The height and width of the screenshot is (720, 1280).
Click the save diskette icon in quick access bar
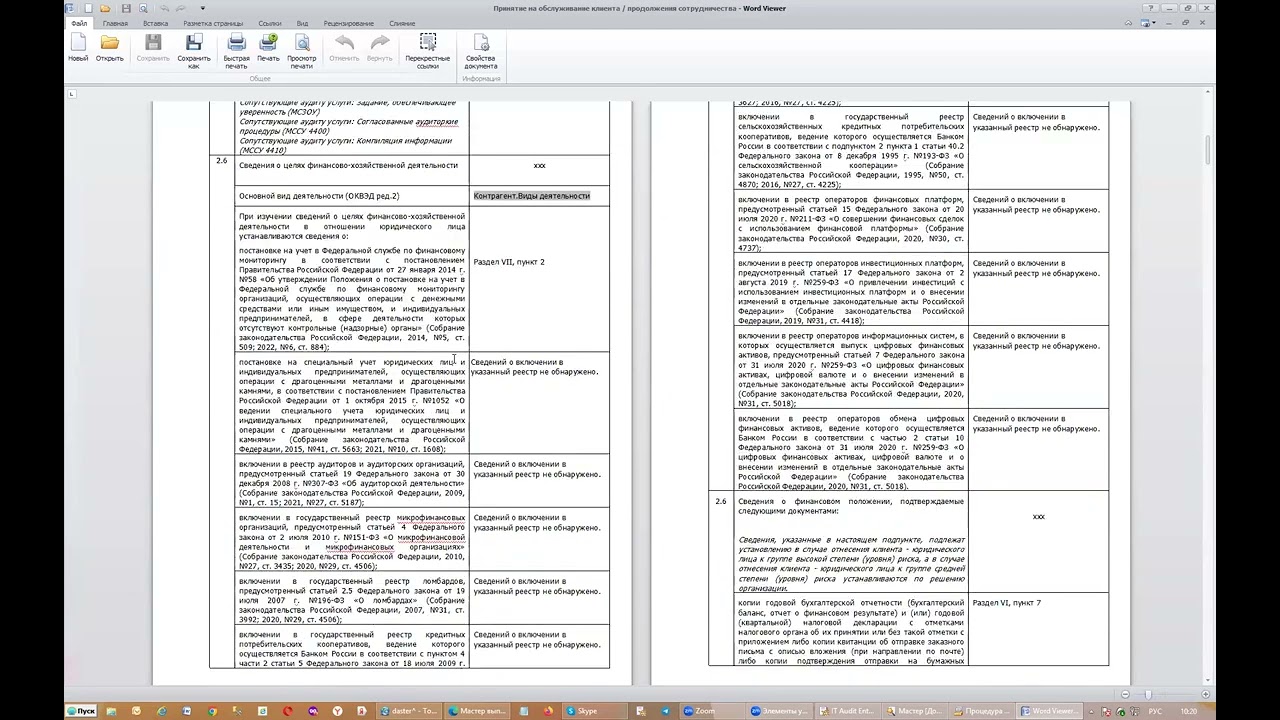(125, 8)
